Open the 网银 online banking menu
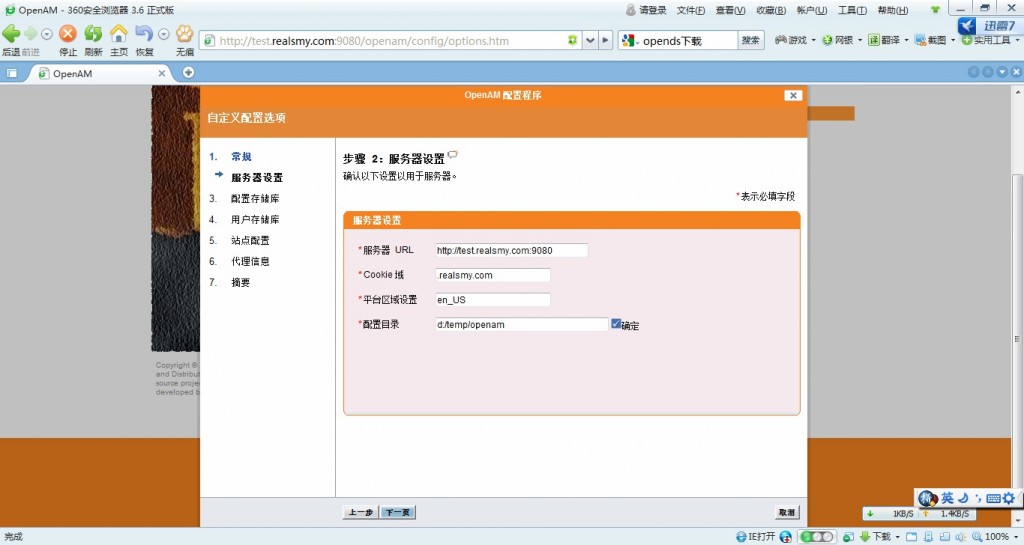The image size is (1024, 545). point(842,40)
